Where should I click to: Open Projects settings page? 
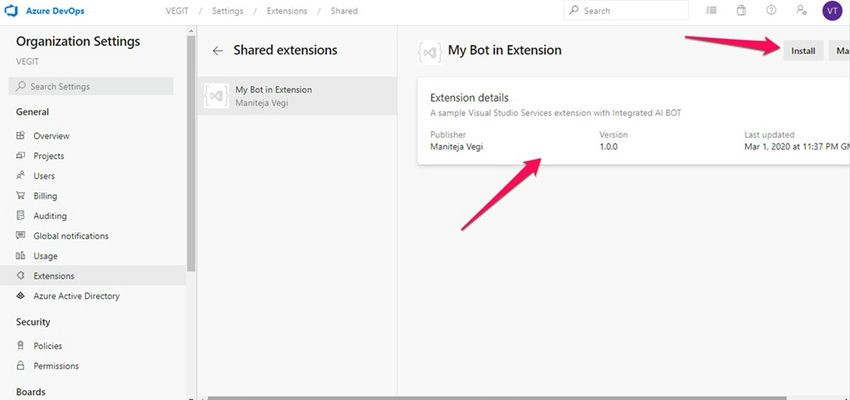[48, 156]
